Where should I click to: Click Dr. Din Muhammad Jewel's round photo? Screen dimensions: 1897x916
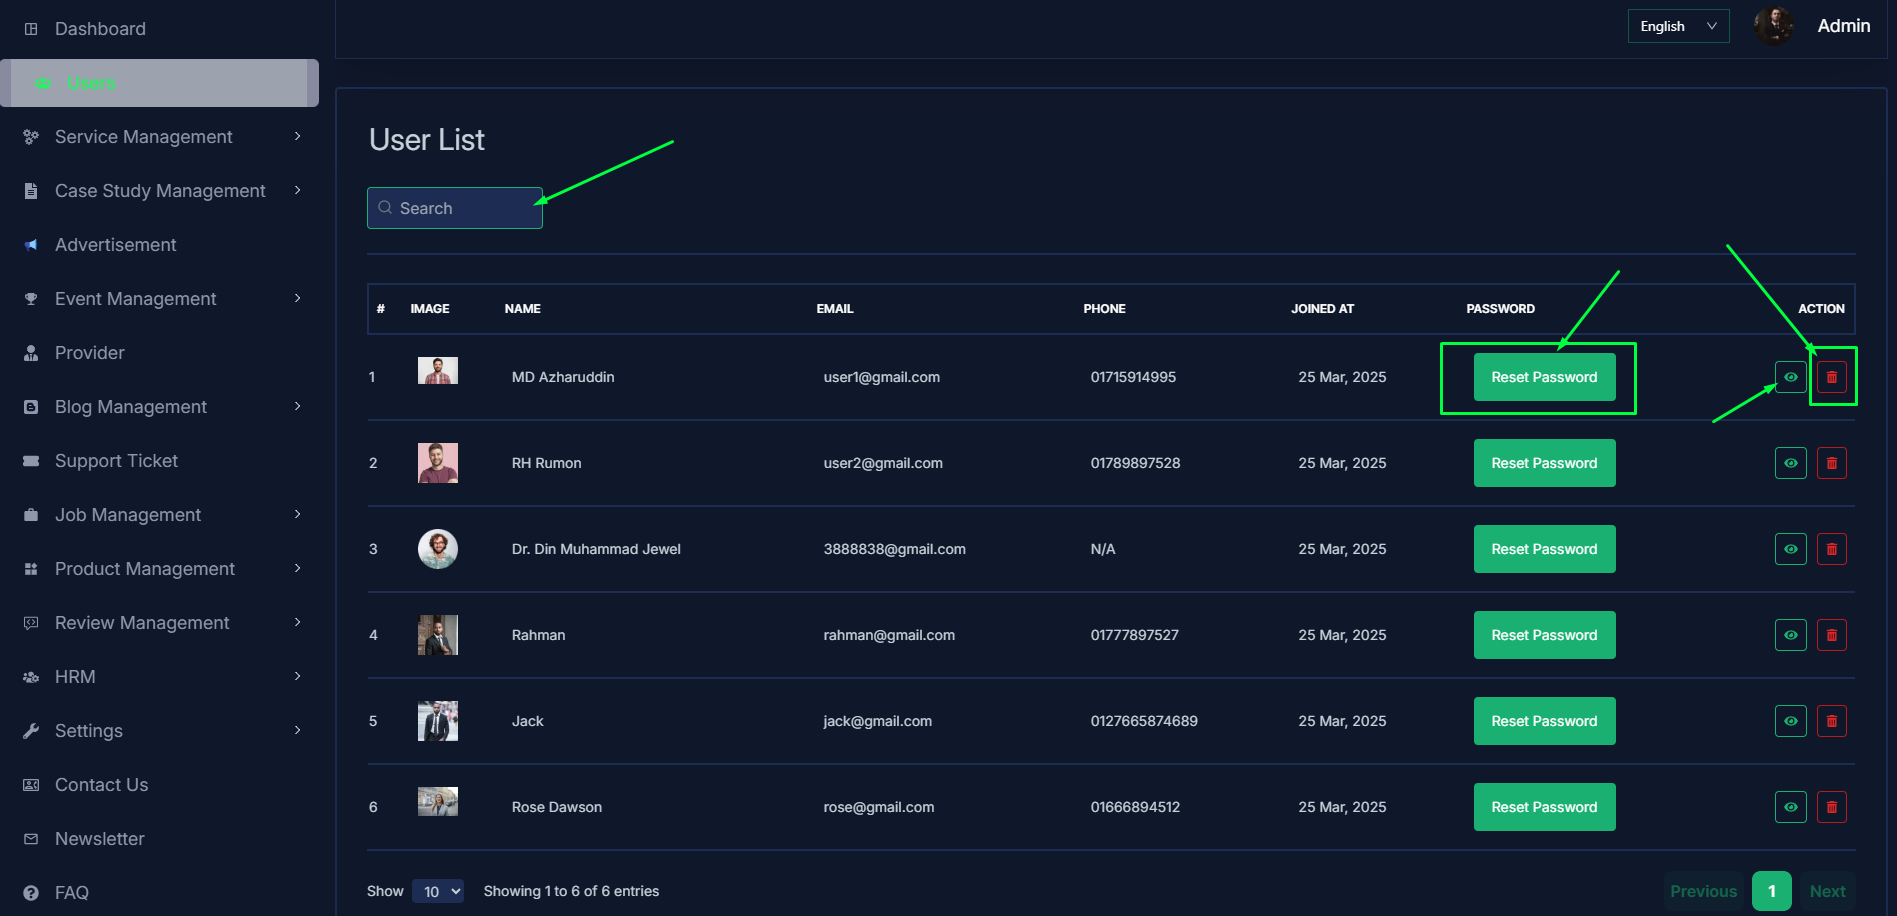(x=438, y=549)
